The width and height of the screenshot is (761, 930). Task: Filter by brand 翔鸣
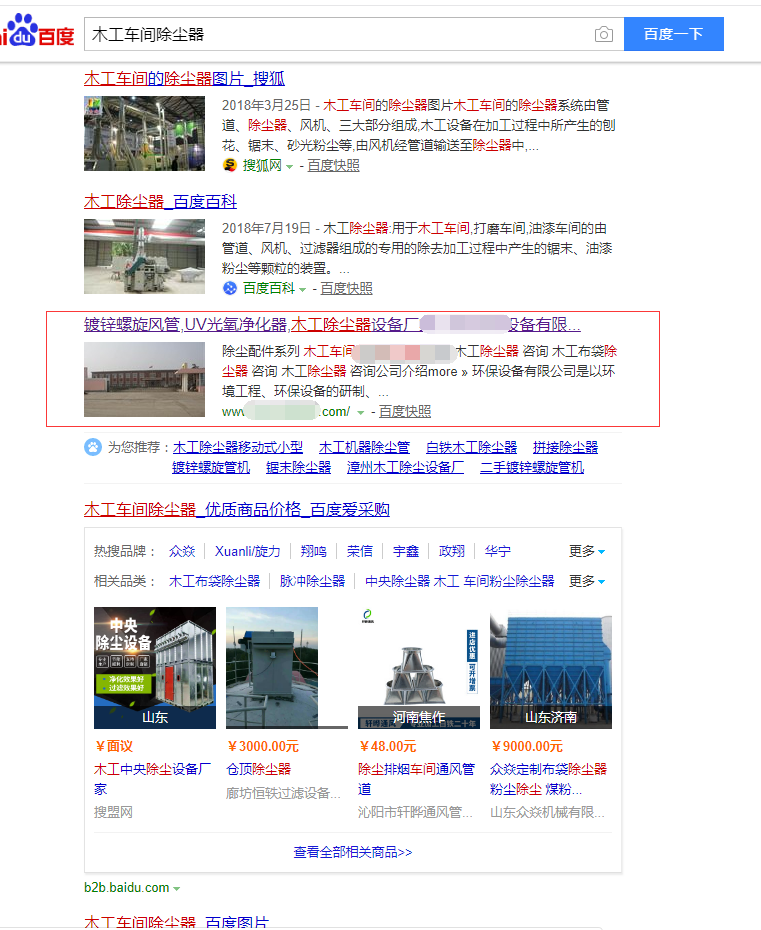(x=314, y=551)
